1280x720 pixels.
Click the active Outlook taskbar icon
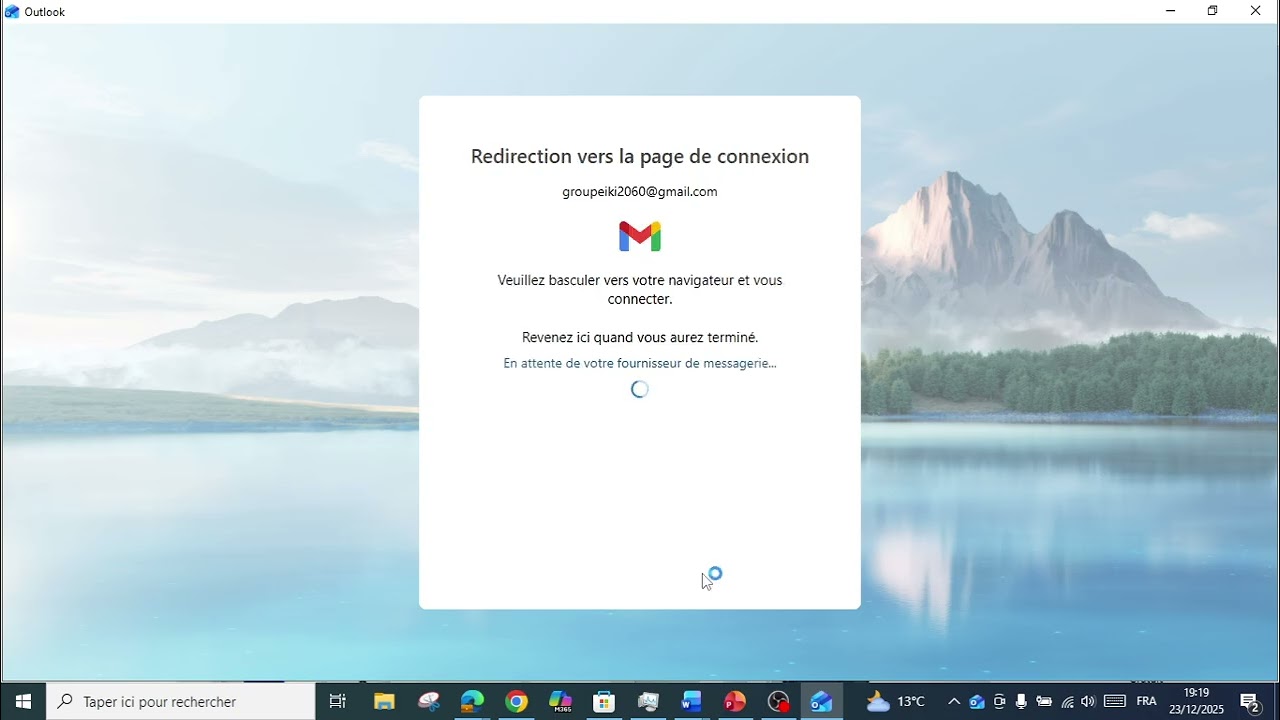[822, 701]
